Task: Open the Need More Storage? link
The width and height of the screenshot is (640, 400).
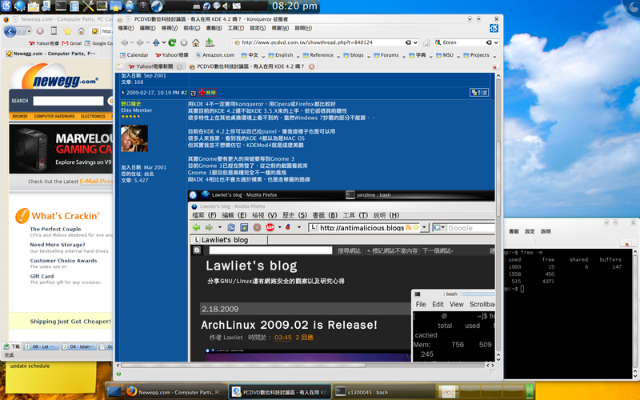Action: [58, 244]
